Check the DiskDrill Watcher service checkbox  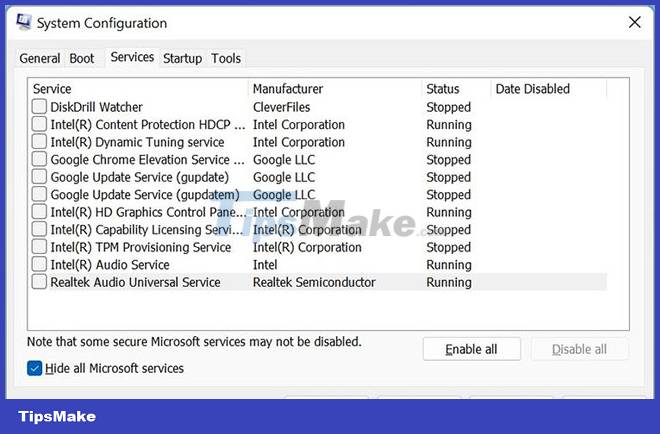pyautogui.click(x=39, y=107)
